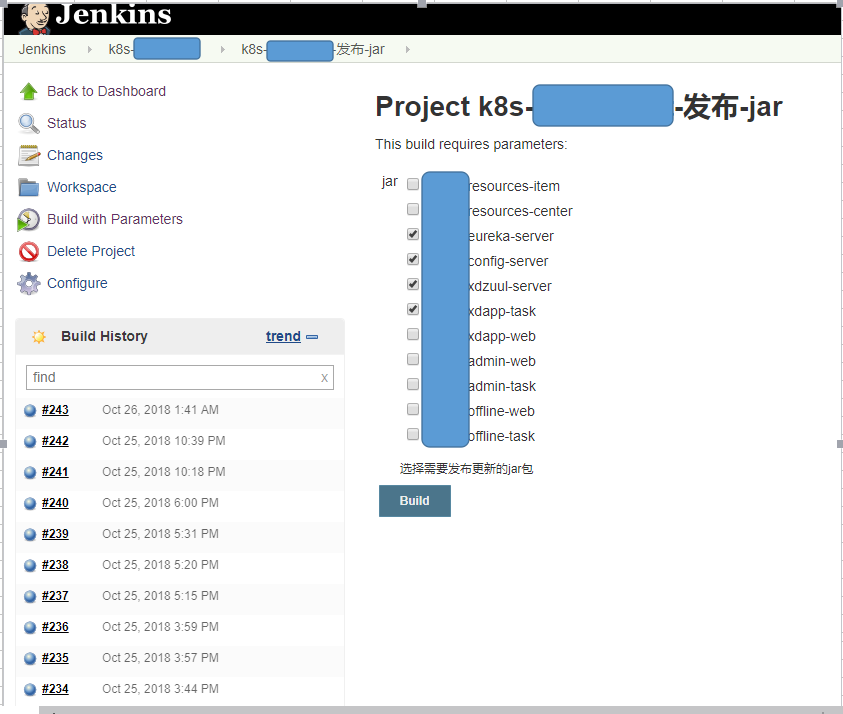This screenshot has width=843, height=714.
Task: Click Delete Project's red prohibition icon
Action: coord(28,251)
